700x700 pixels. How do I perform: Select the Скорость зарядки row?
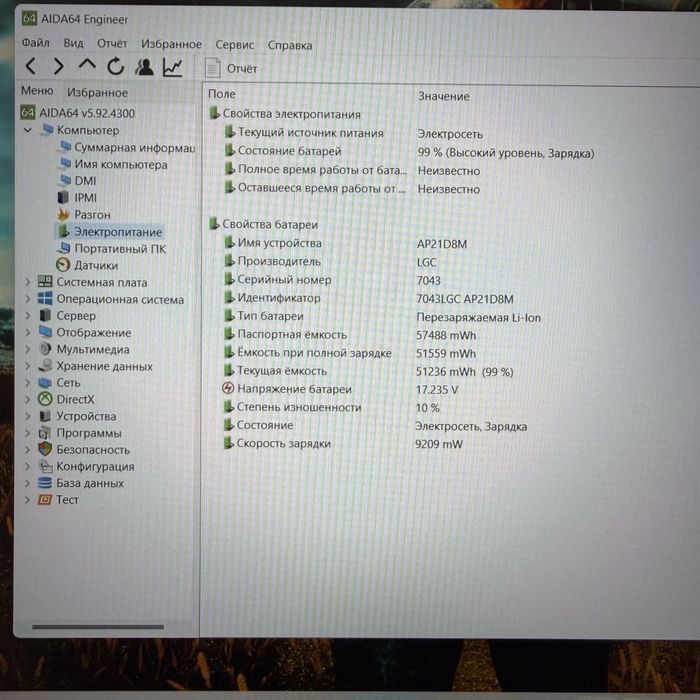(342, 443)
